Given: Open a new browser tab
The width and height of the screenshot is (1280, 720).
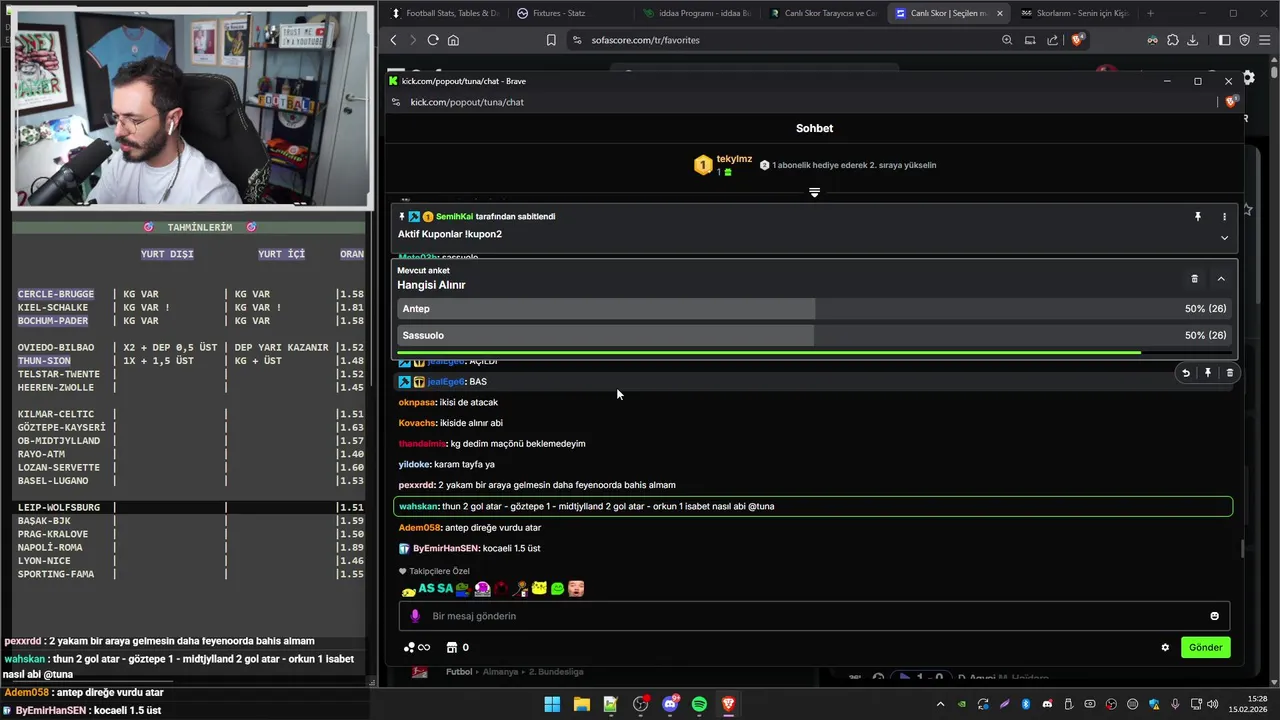Looking at the screenshot, I should click(1150, 13).
